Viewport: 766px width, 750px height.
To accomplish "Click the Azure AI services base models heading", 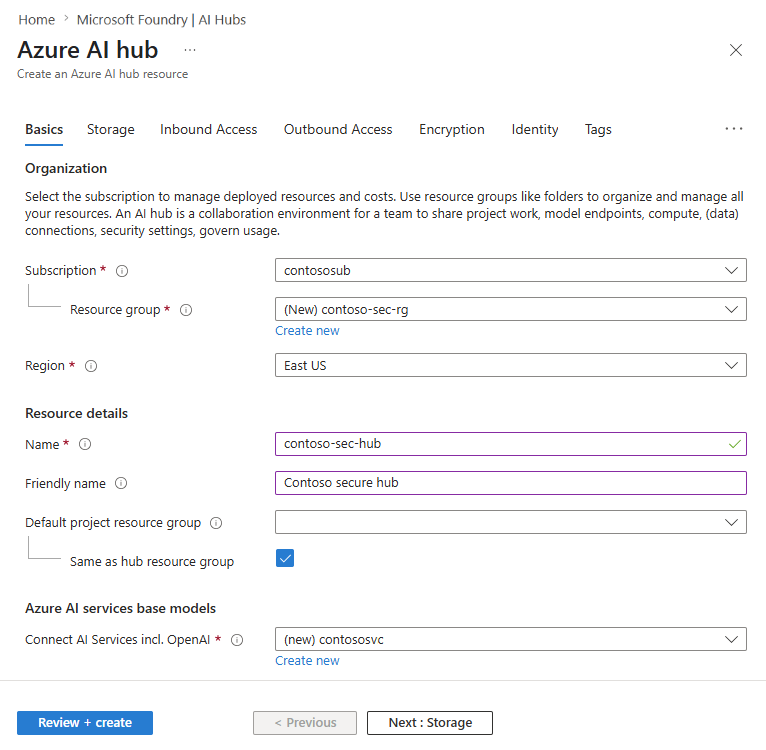I will click(x=121, y=608).
